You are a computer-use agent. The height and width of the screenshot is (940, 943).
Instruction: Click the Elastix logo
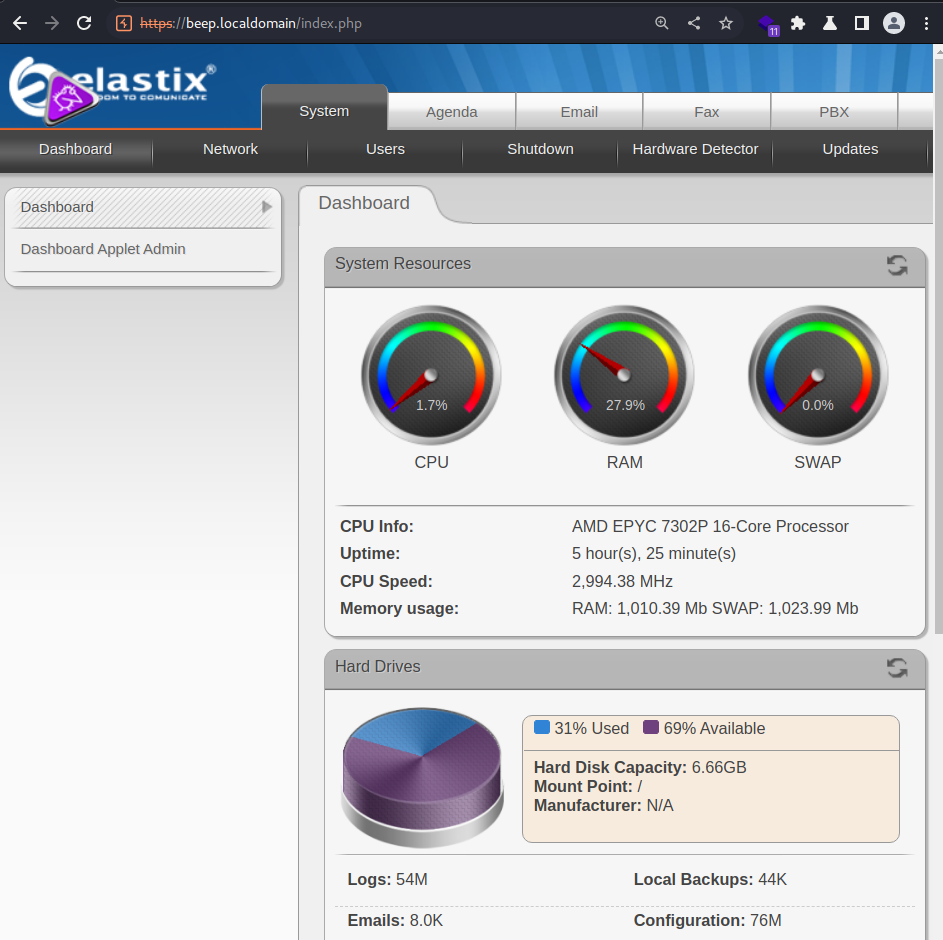pyautogui.click(x=112, y=90)
